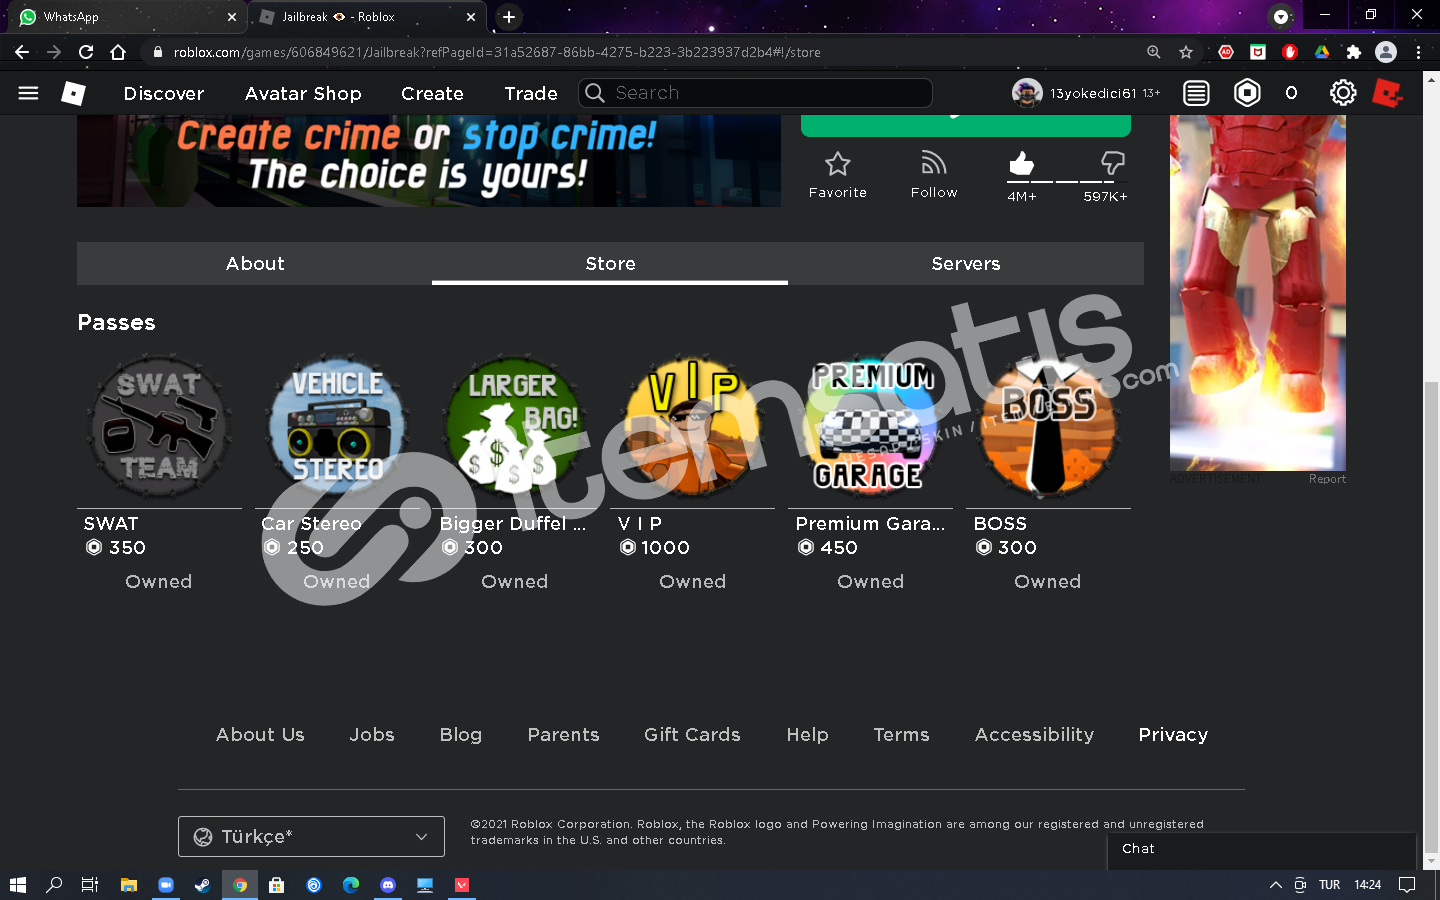Open the Chrome three-dot menu
Viewport: 1440px width, 900px height.
pos(1418,52)
